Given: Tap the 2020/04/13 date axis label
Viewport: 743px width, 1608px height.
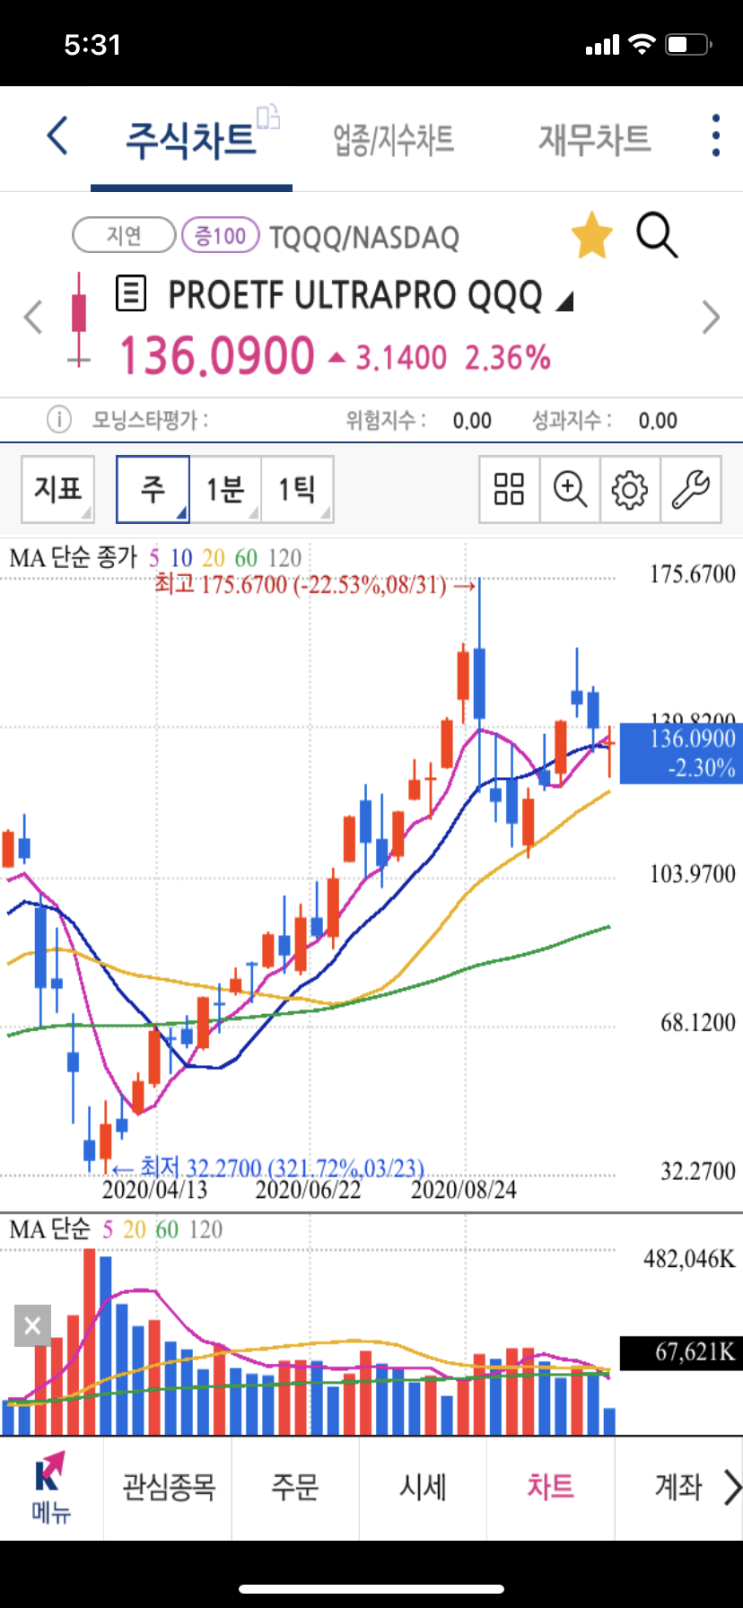Looking at the screenshot, I should pos(155,1189).
